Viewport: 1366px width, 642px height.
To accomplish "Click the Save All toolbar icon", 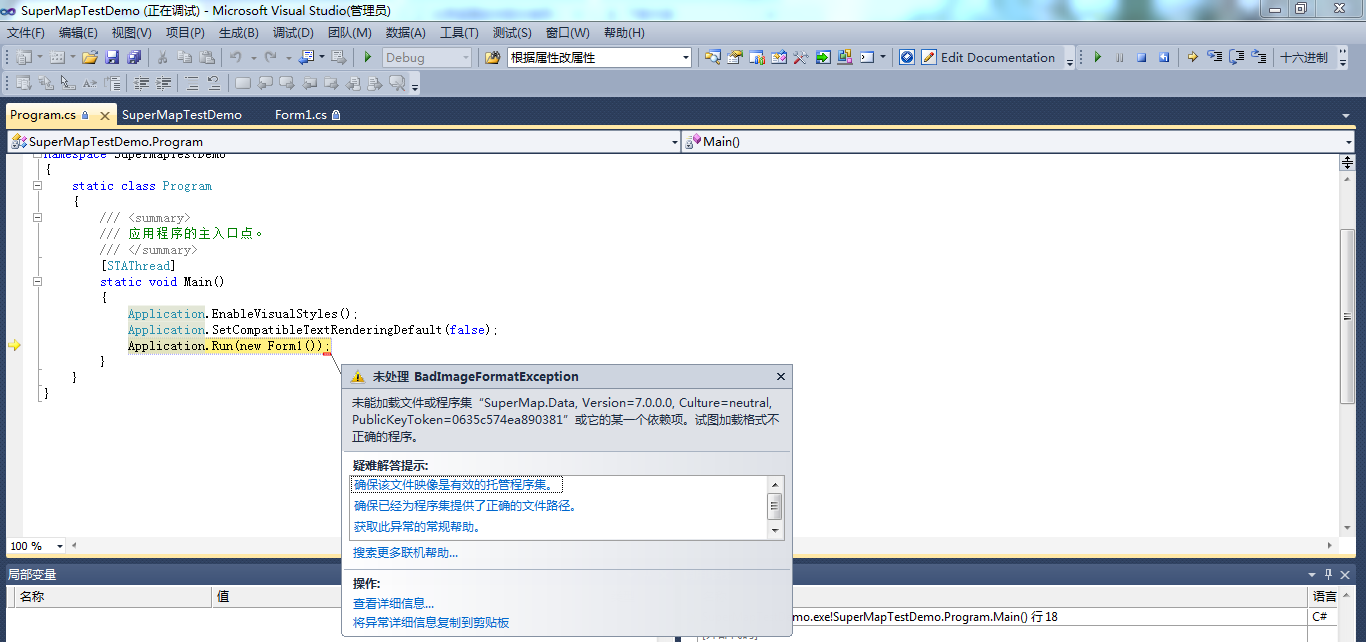I will tap(133, 58).
